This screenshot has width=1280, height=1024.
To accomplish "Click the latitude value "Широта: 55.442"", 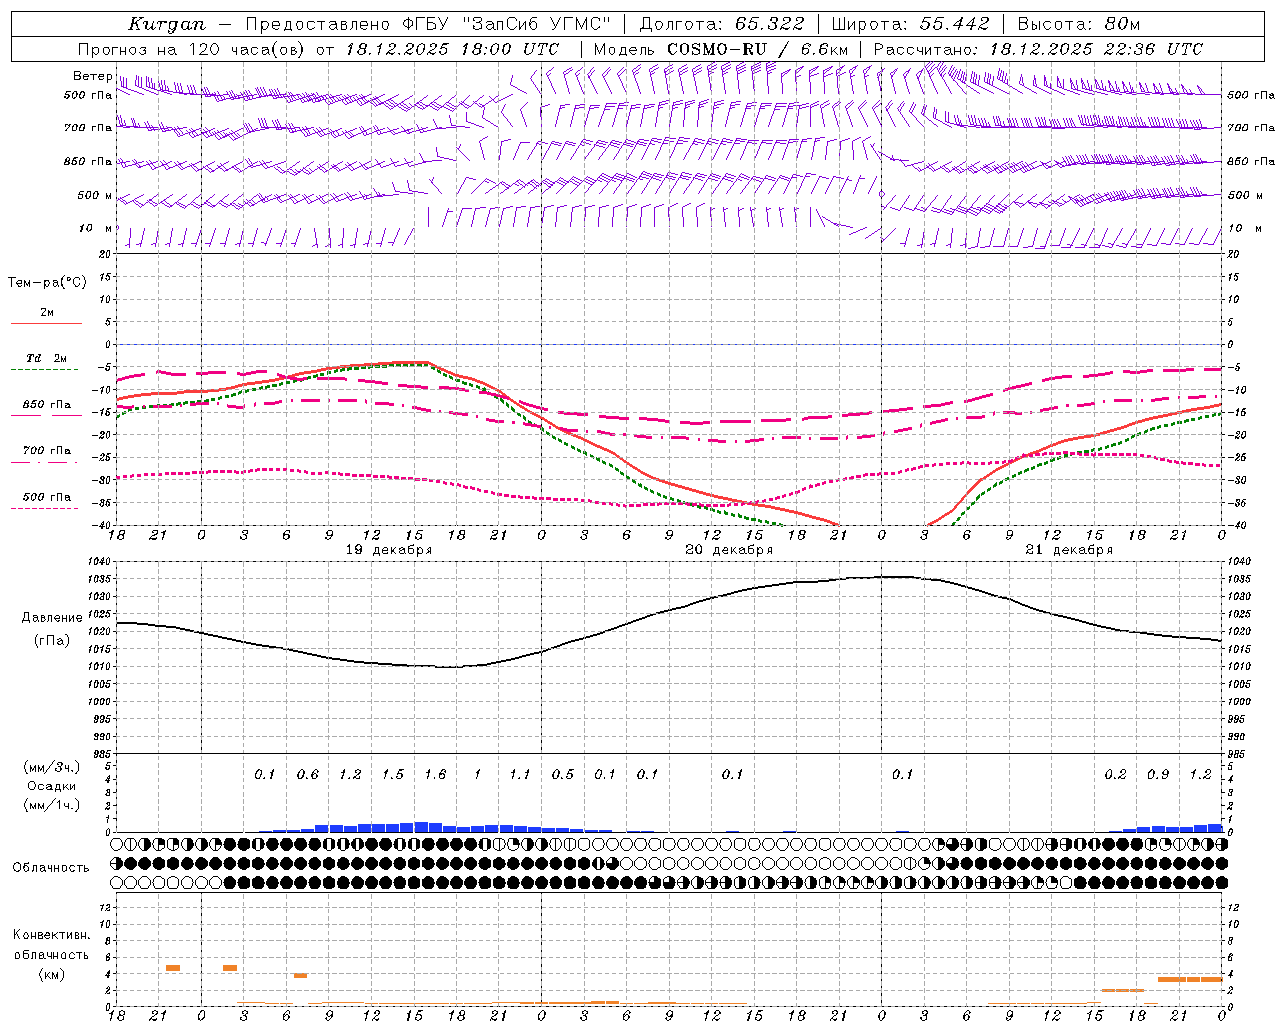I will pos(911,24).
